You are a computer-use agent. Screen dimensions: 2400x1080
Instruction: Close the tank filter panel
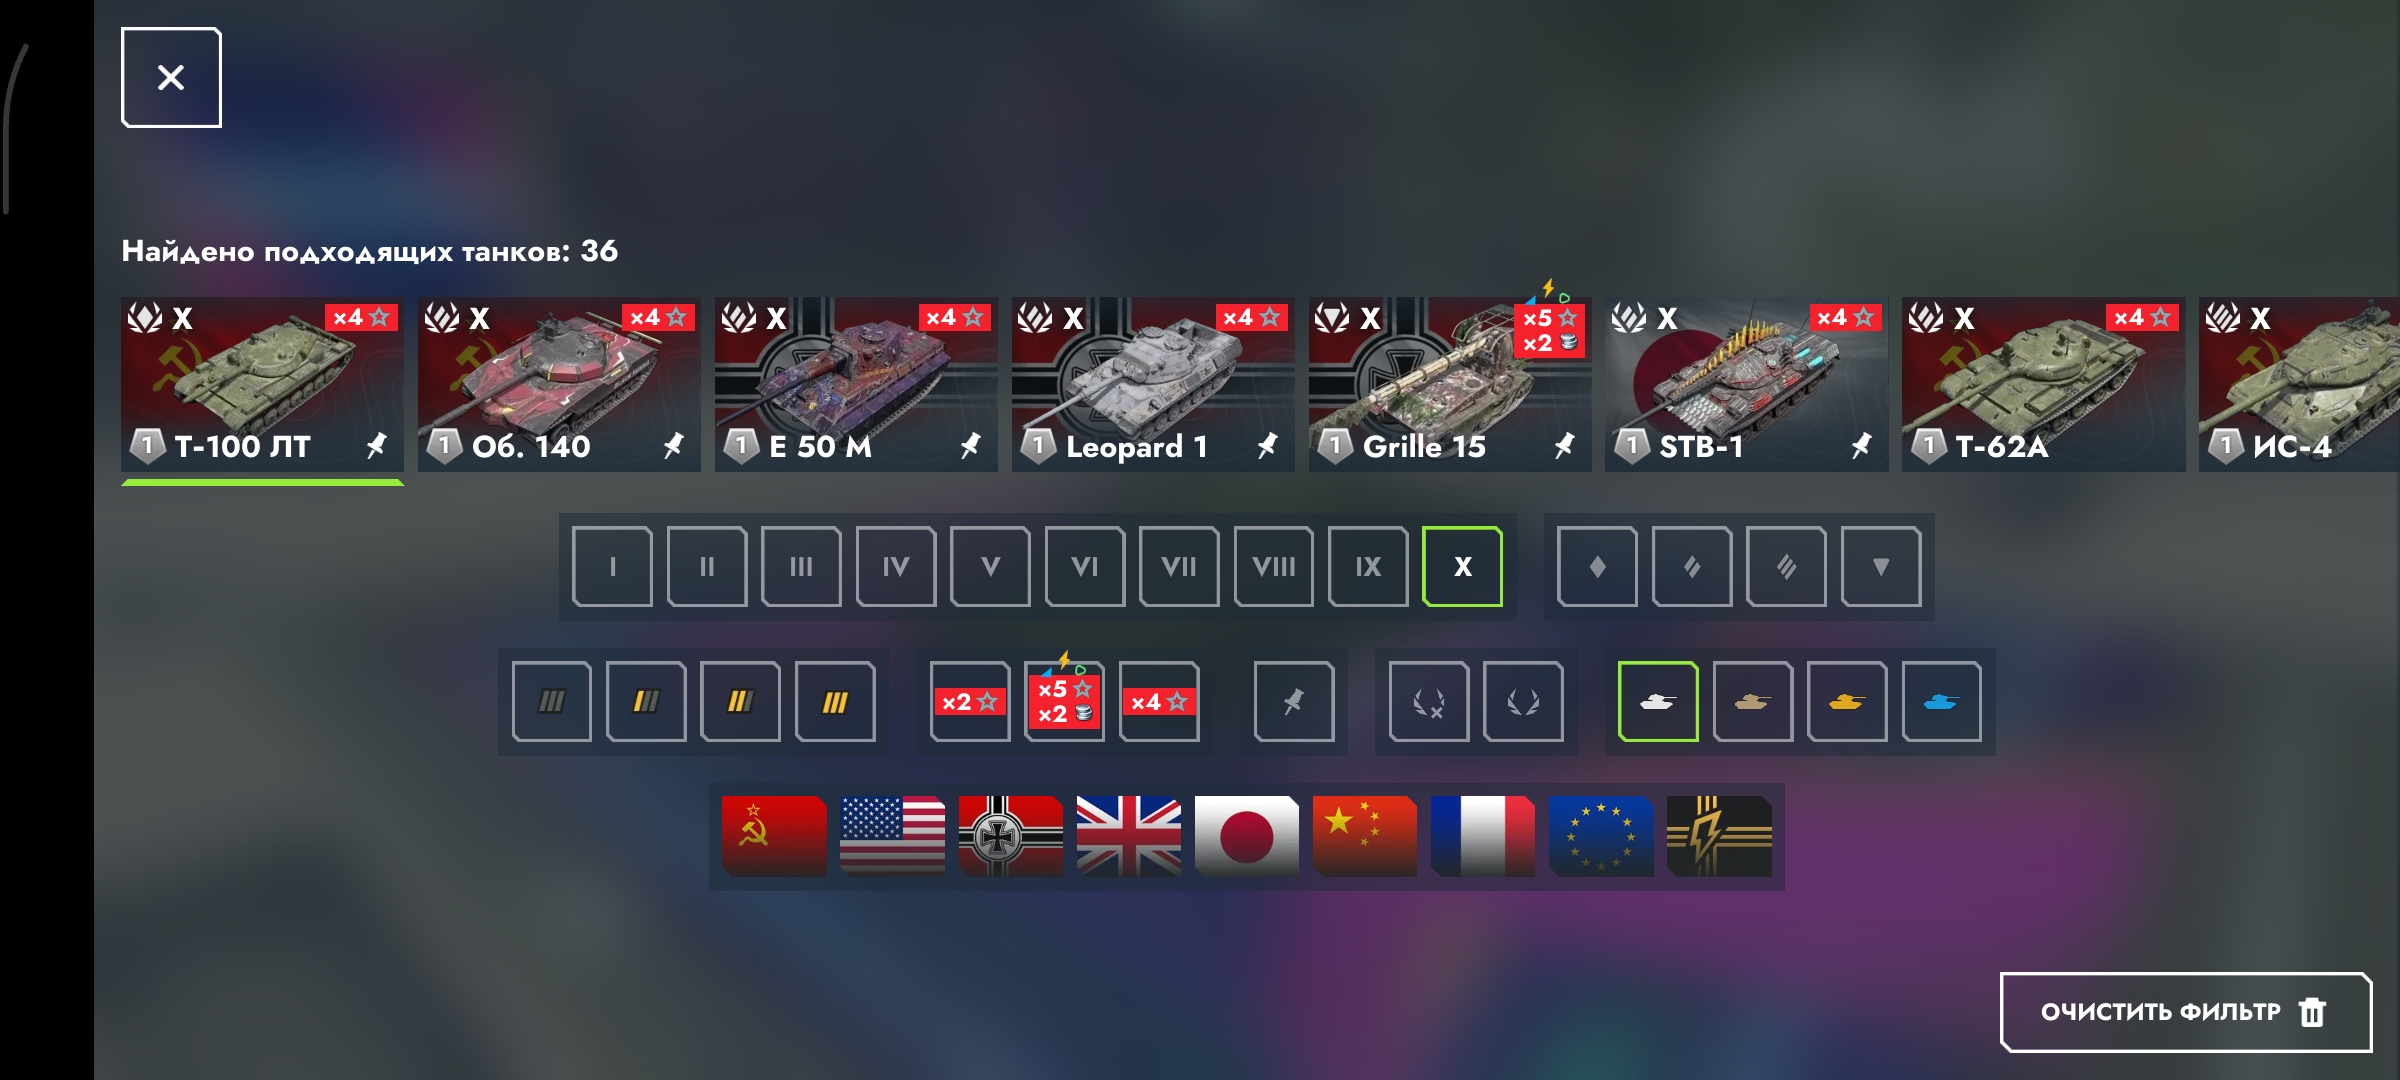tap(171, 77)
